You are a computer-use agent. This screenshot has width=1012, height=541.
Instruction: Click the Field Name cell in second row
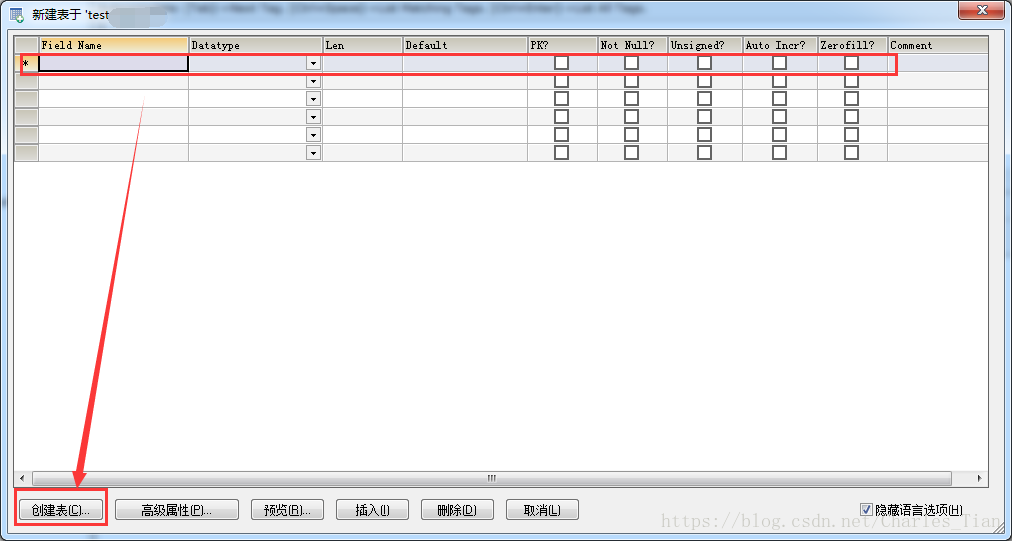click(114, 81)
